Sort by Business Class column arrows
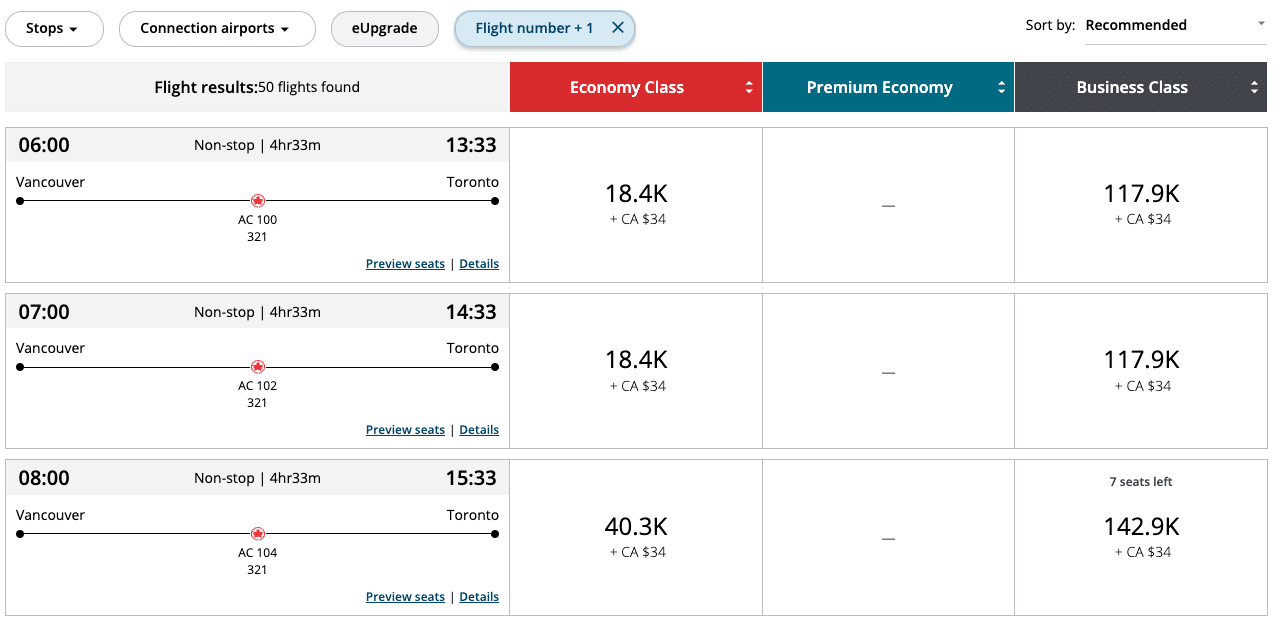 click(x=1254, y=88)
